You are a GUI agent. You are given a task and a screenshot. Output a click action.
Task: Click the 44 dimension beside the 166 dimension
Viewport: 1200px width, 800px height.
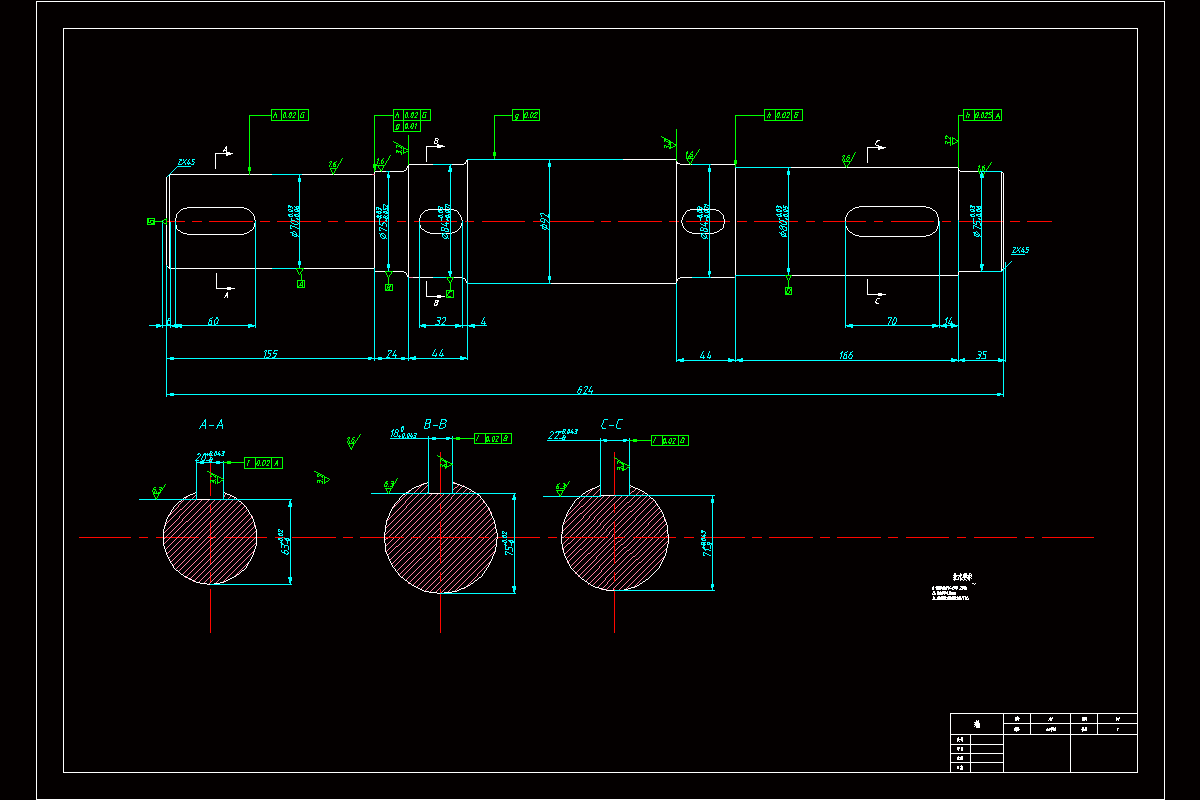click(x=705, y=354)
